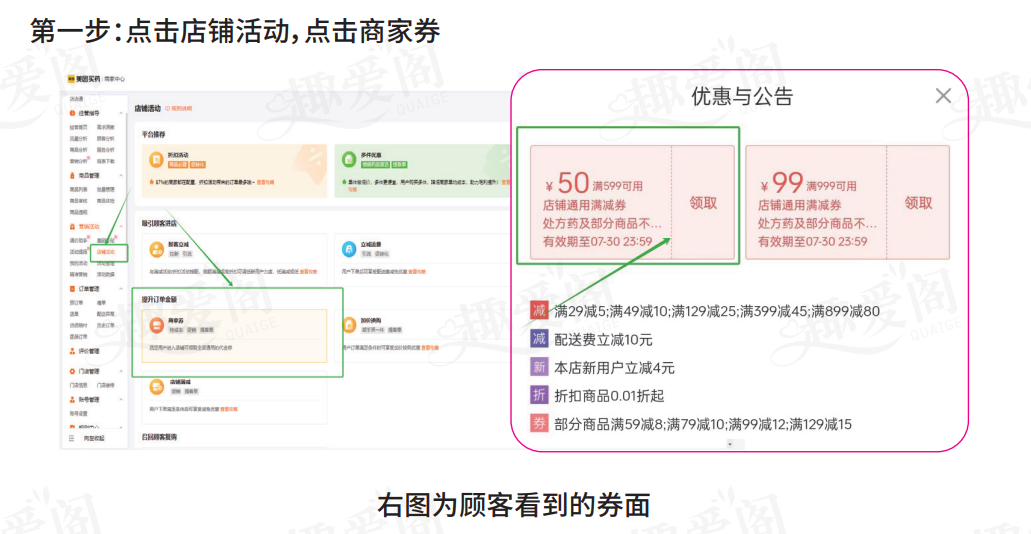
Task: Claim the ¥99 coupon with 领取
Action: pos(918,203)
